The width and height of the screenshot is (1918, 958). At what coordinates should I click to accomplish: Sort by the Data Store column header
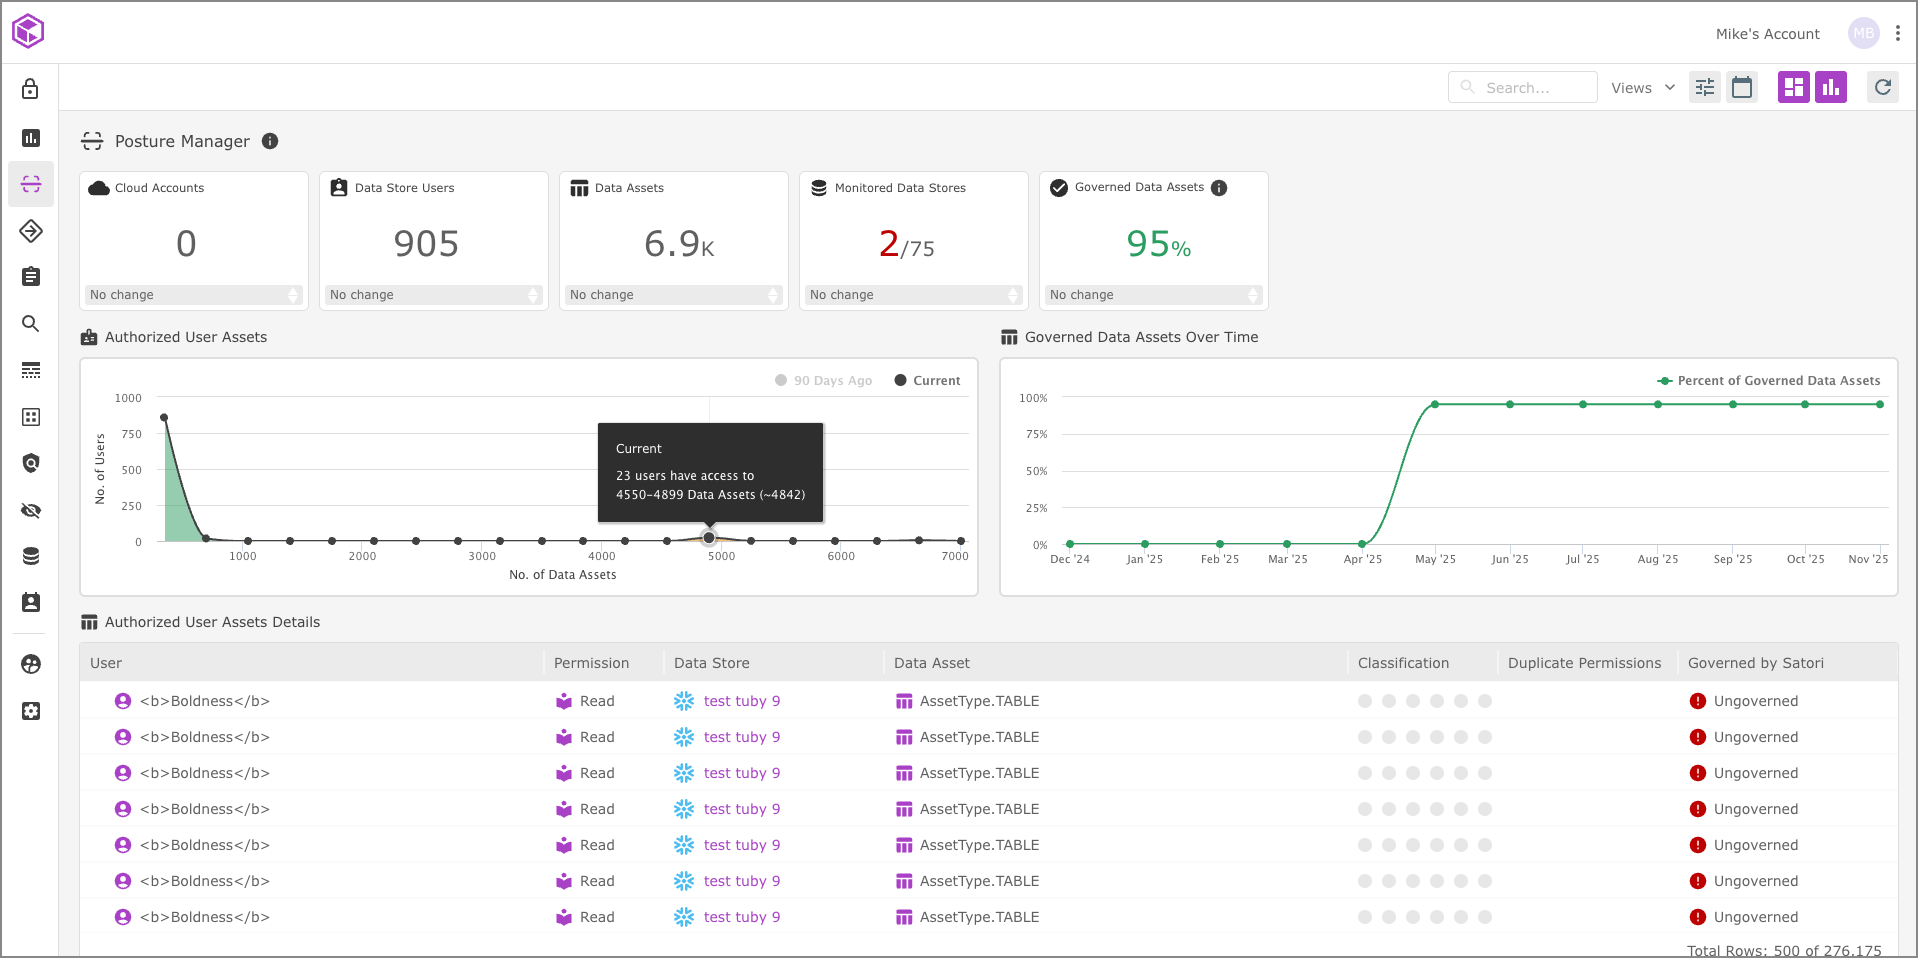click(x=711, y=663)
